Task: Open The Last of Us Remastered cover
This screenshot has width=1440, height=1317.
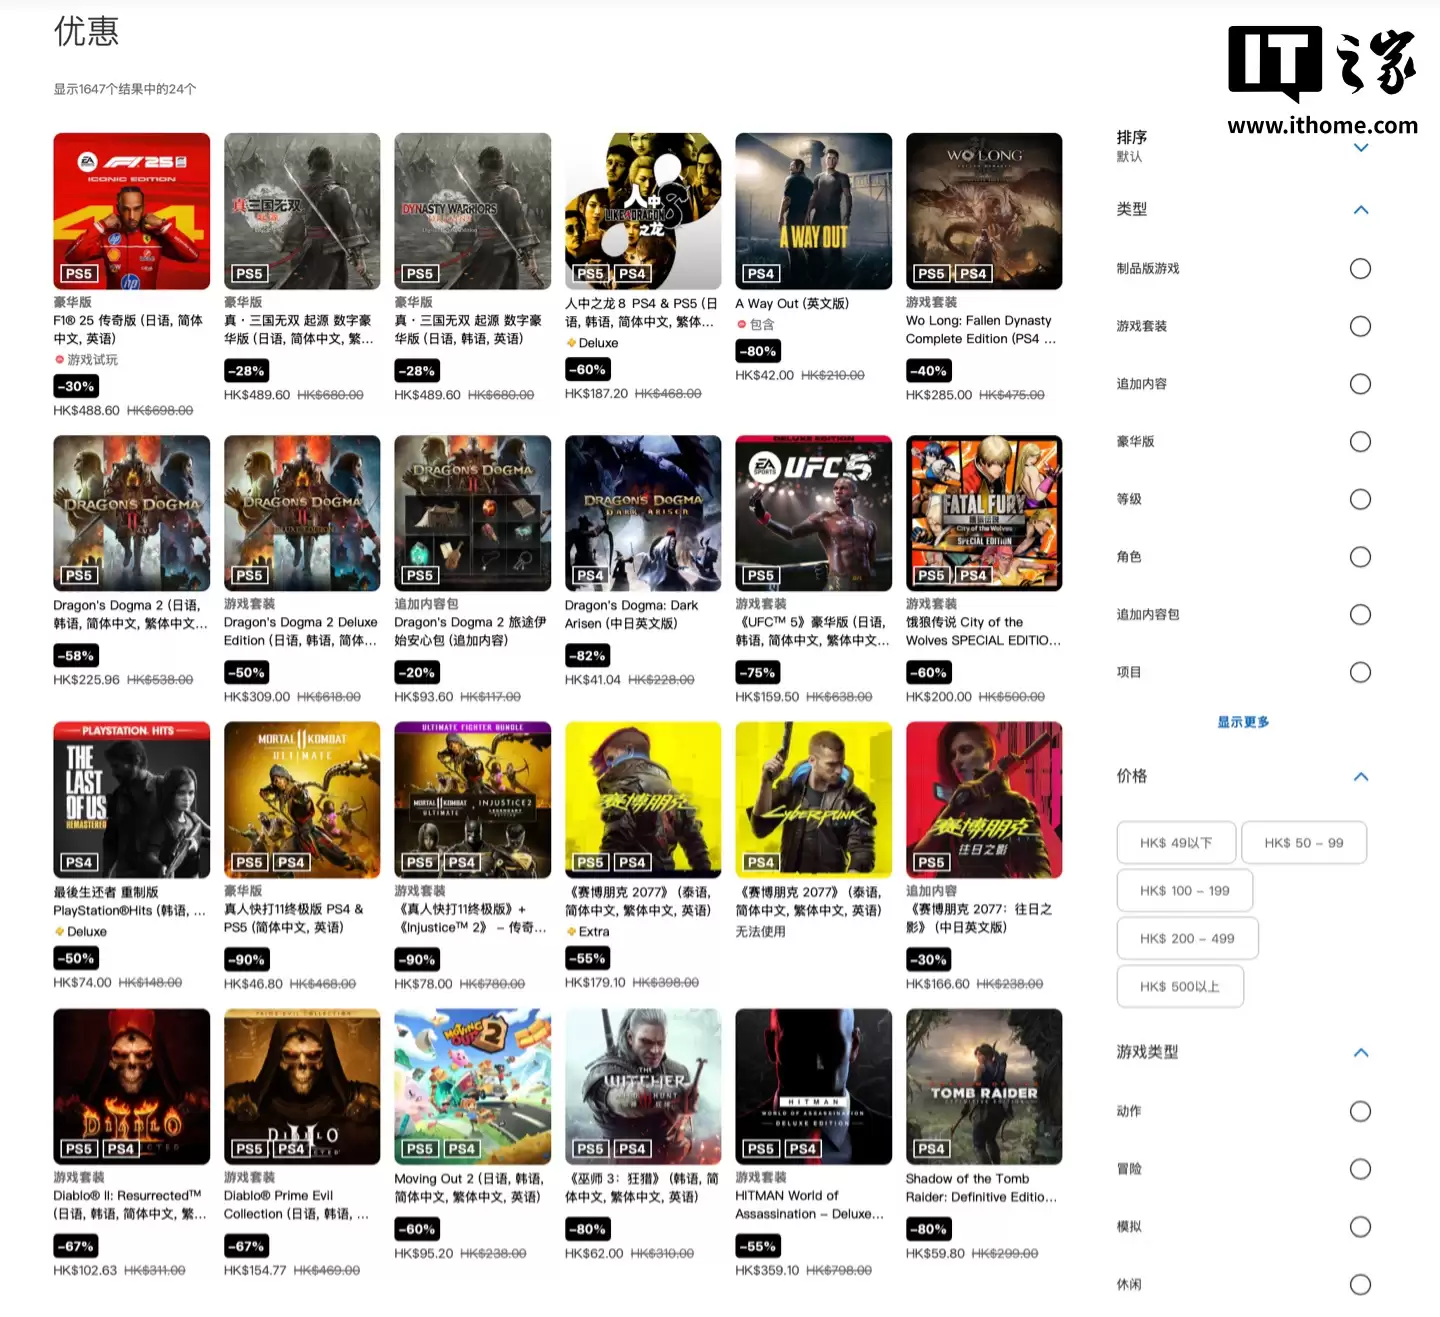Action: [131, 800]
